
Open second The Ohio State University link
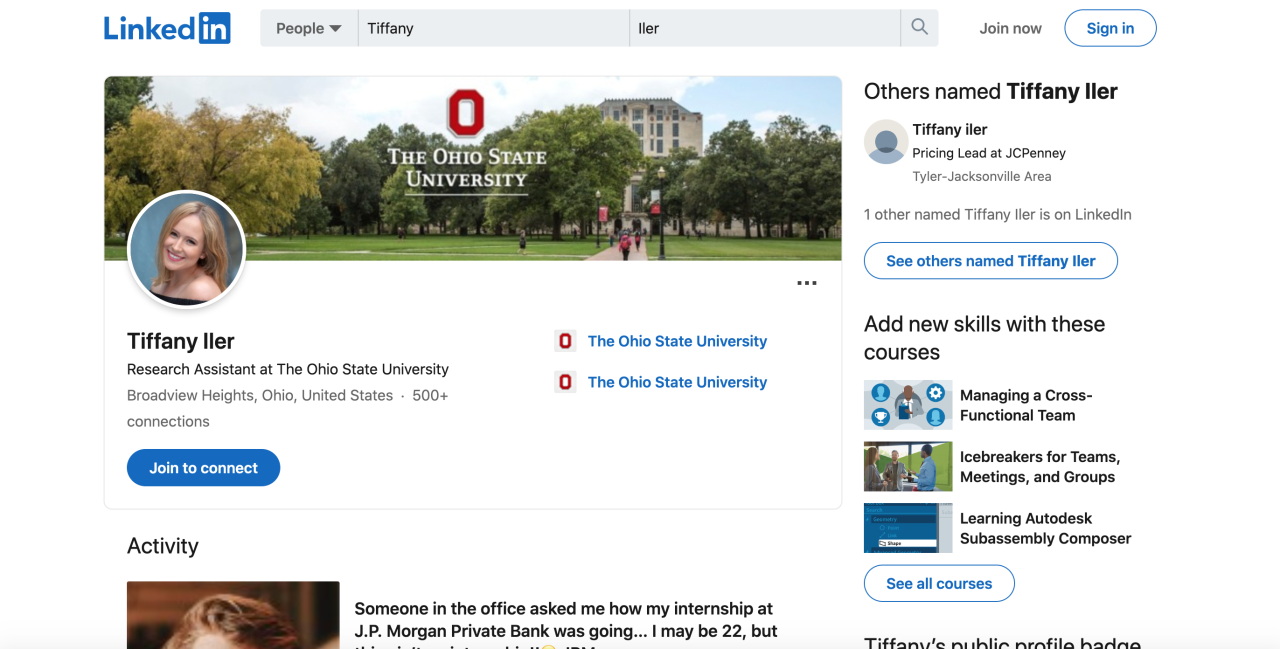677,382
